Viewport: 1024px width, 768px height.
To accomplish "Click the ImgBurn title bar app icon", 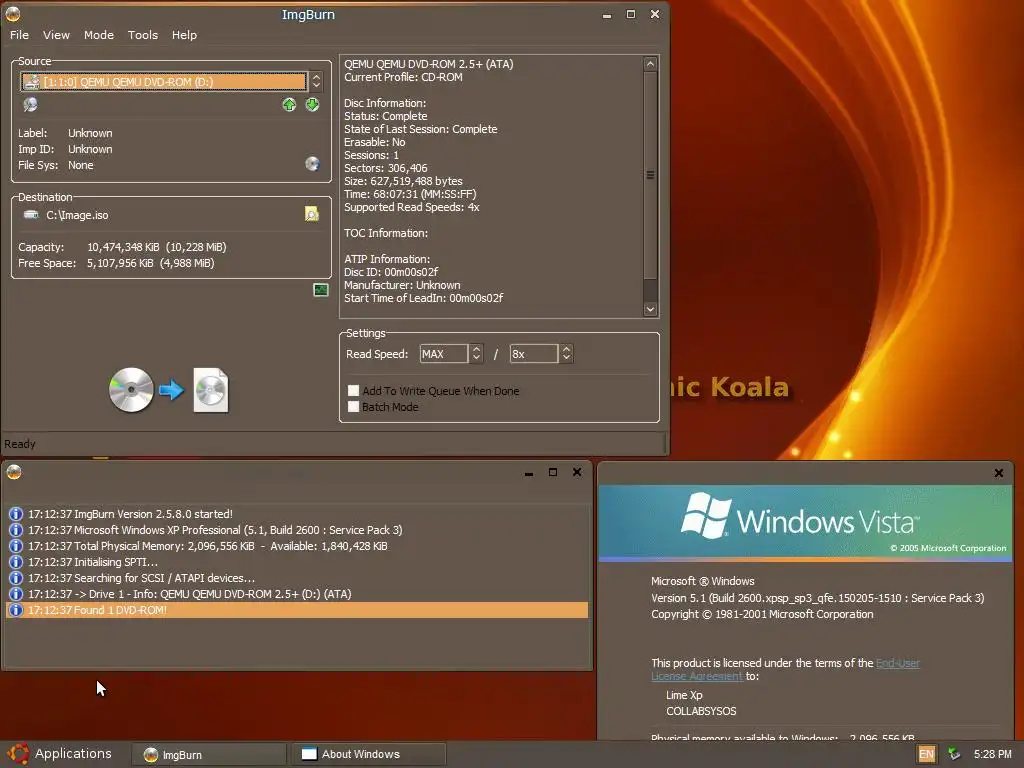I will click(12, 13).
